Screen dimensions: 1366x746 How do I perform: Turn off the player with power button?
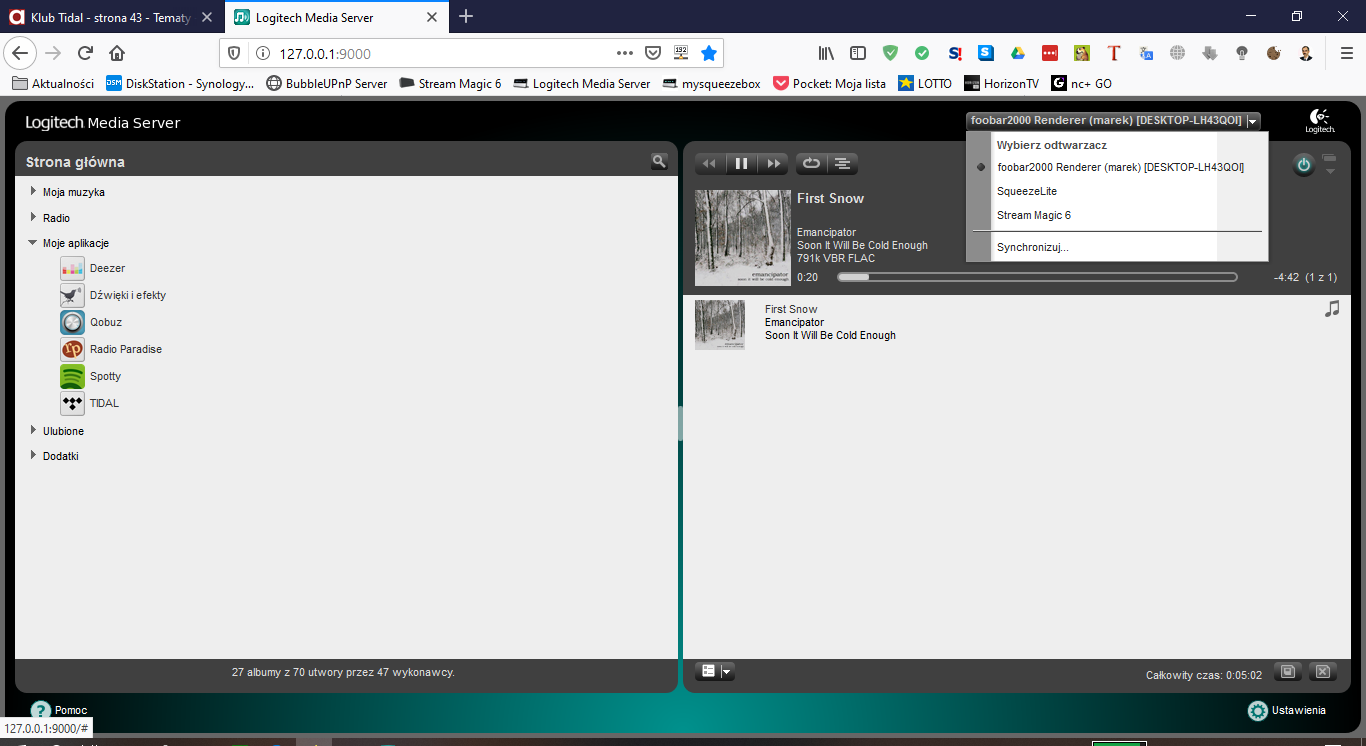tap(1303, 165)
